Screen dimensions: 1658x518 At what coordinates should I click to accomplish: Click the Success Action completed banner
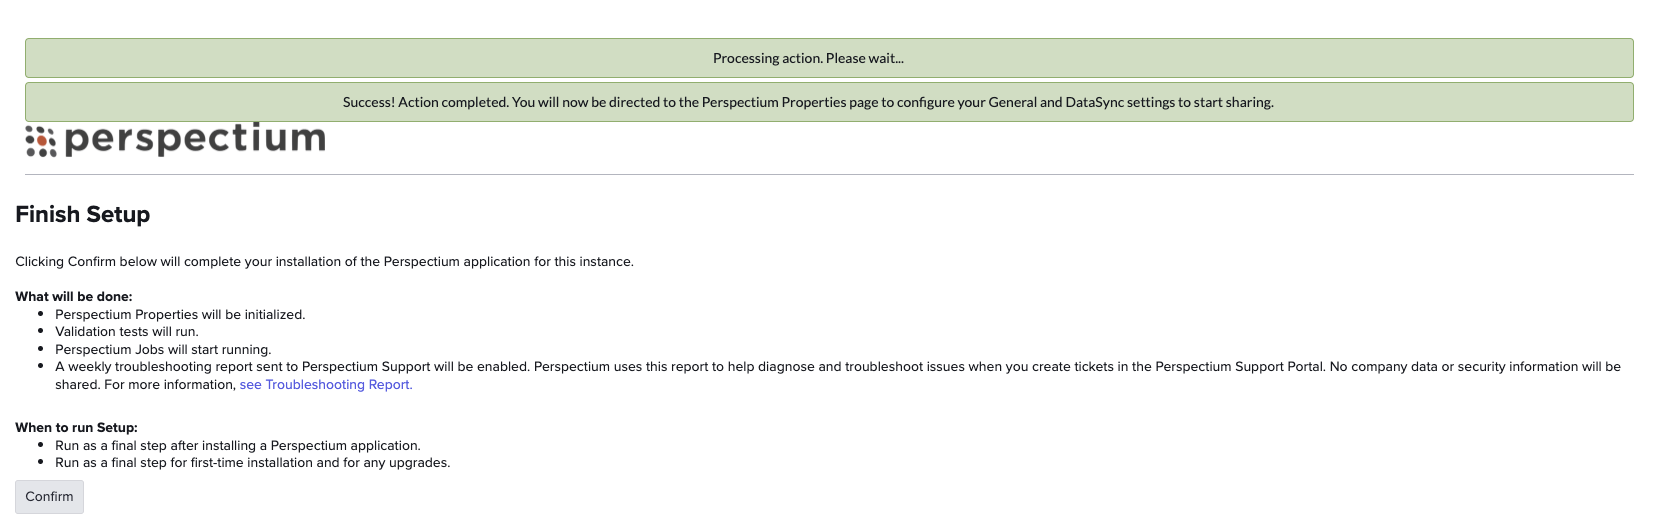[x=829, y=102]
